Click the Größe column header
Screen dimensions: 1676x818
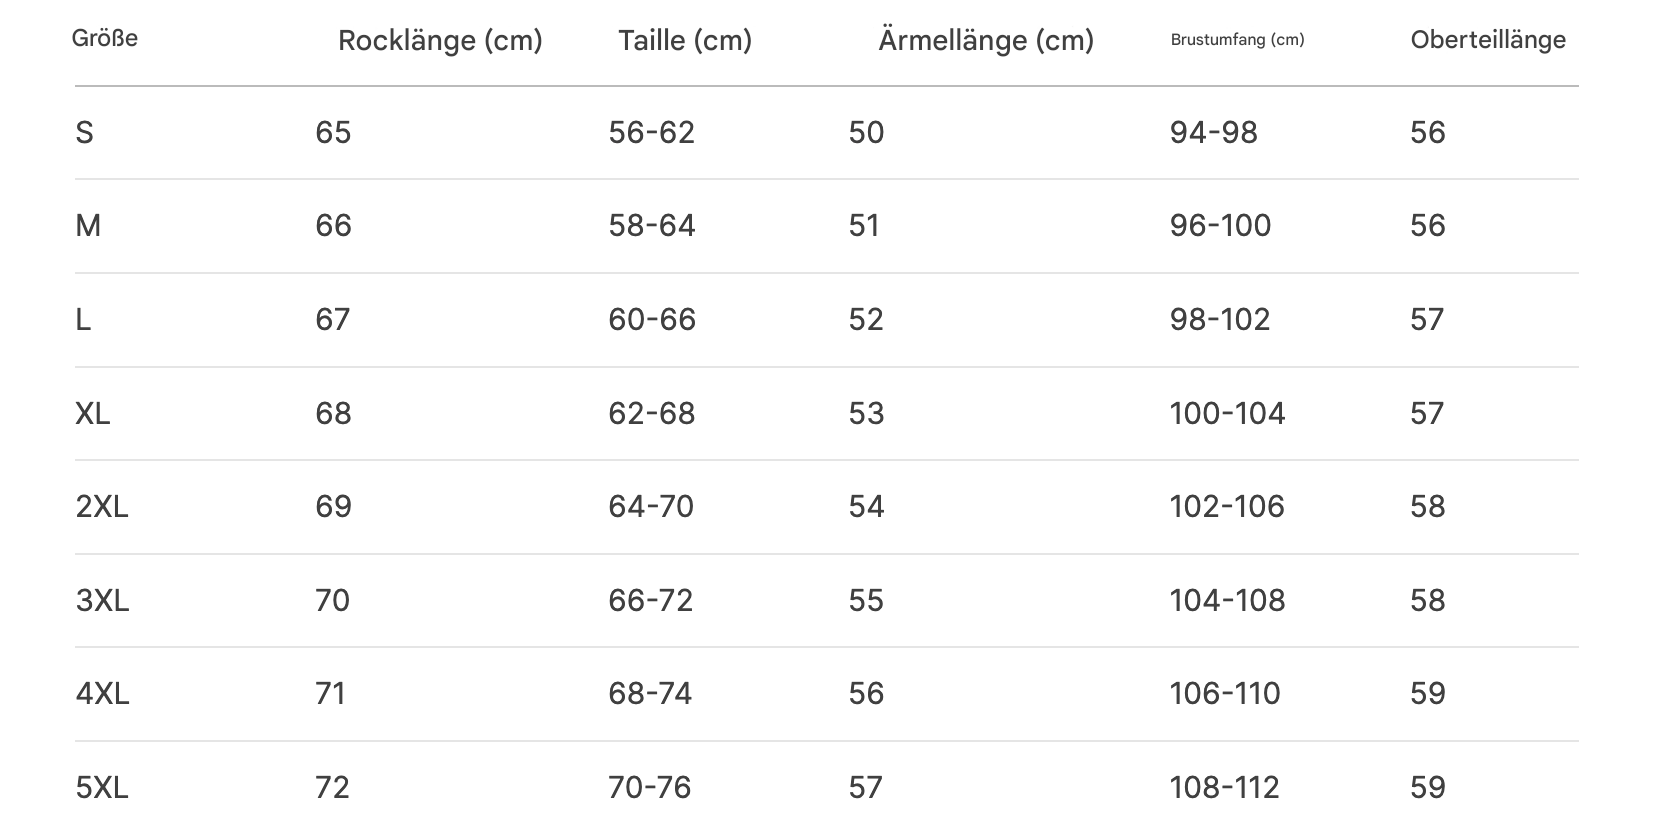coord(105,39)
